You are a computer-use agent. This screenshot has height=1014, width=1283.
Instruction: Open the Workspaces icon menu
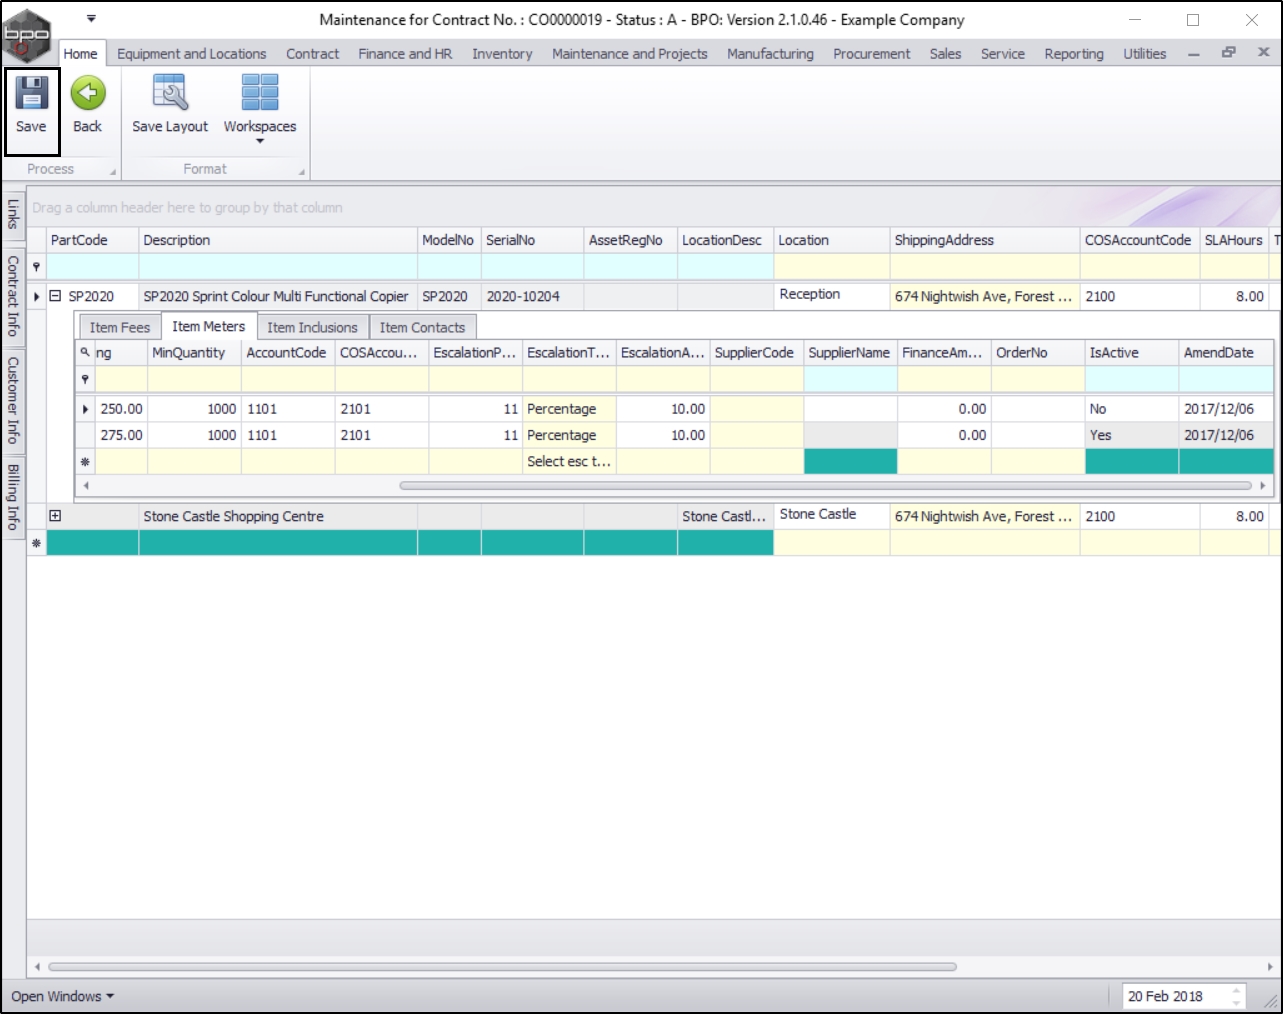[260, 93]
